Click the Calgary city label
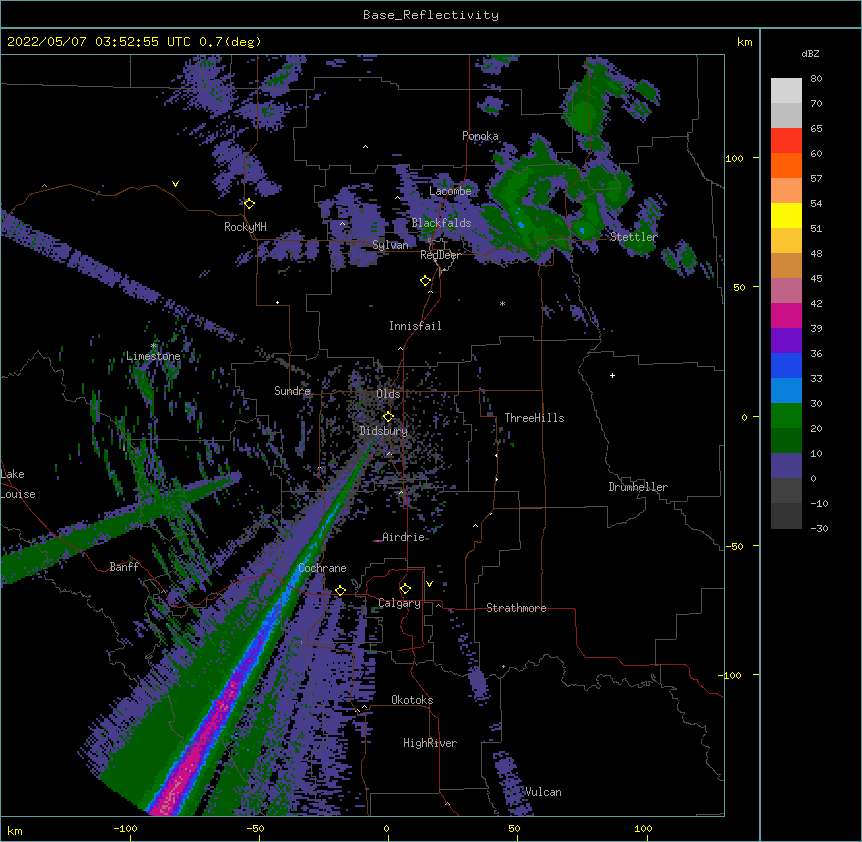This screenshot has height=842, width=862. tap(400, 603)
